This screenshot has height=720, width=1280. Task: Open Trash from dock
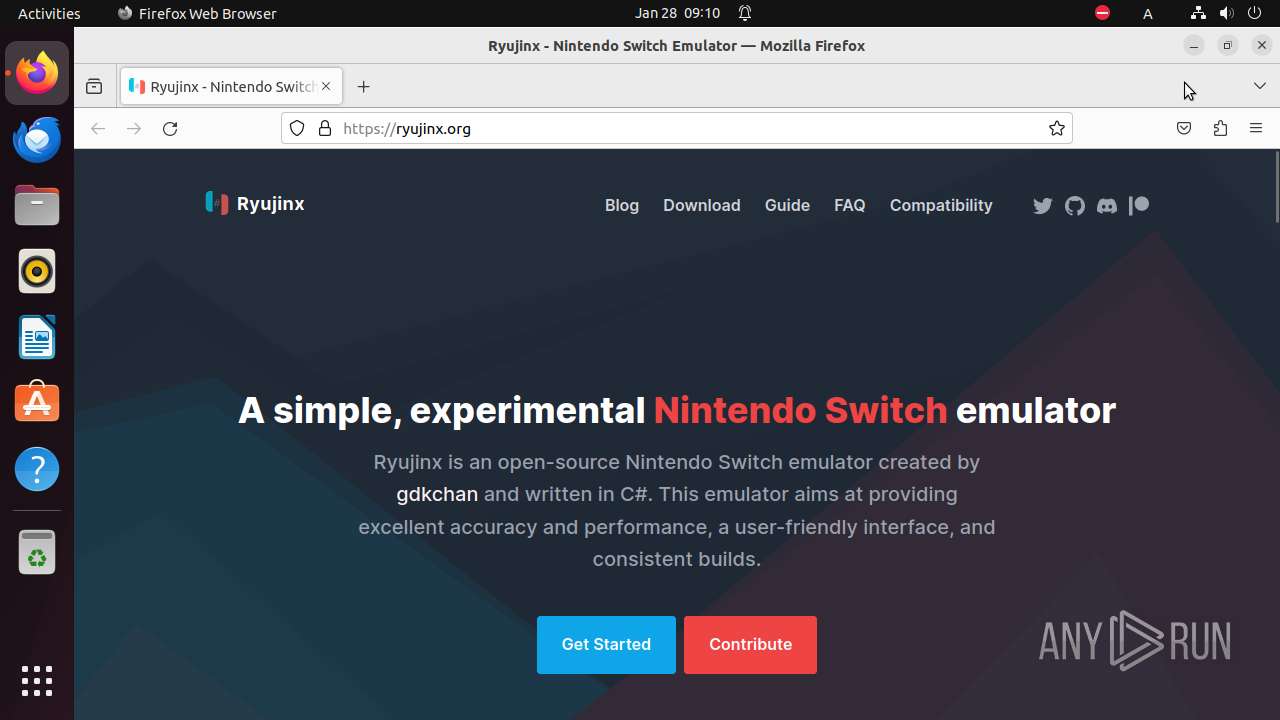pos(37,552)
